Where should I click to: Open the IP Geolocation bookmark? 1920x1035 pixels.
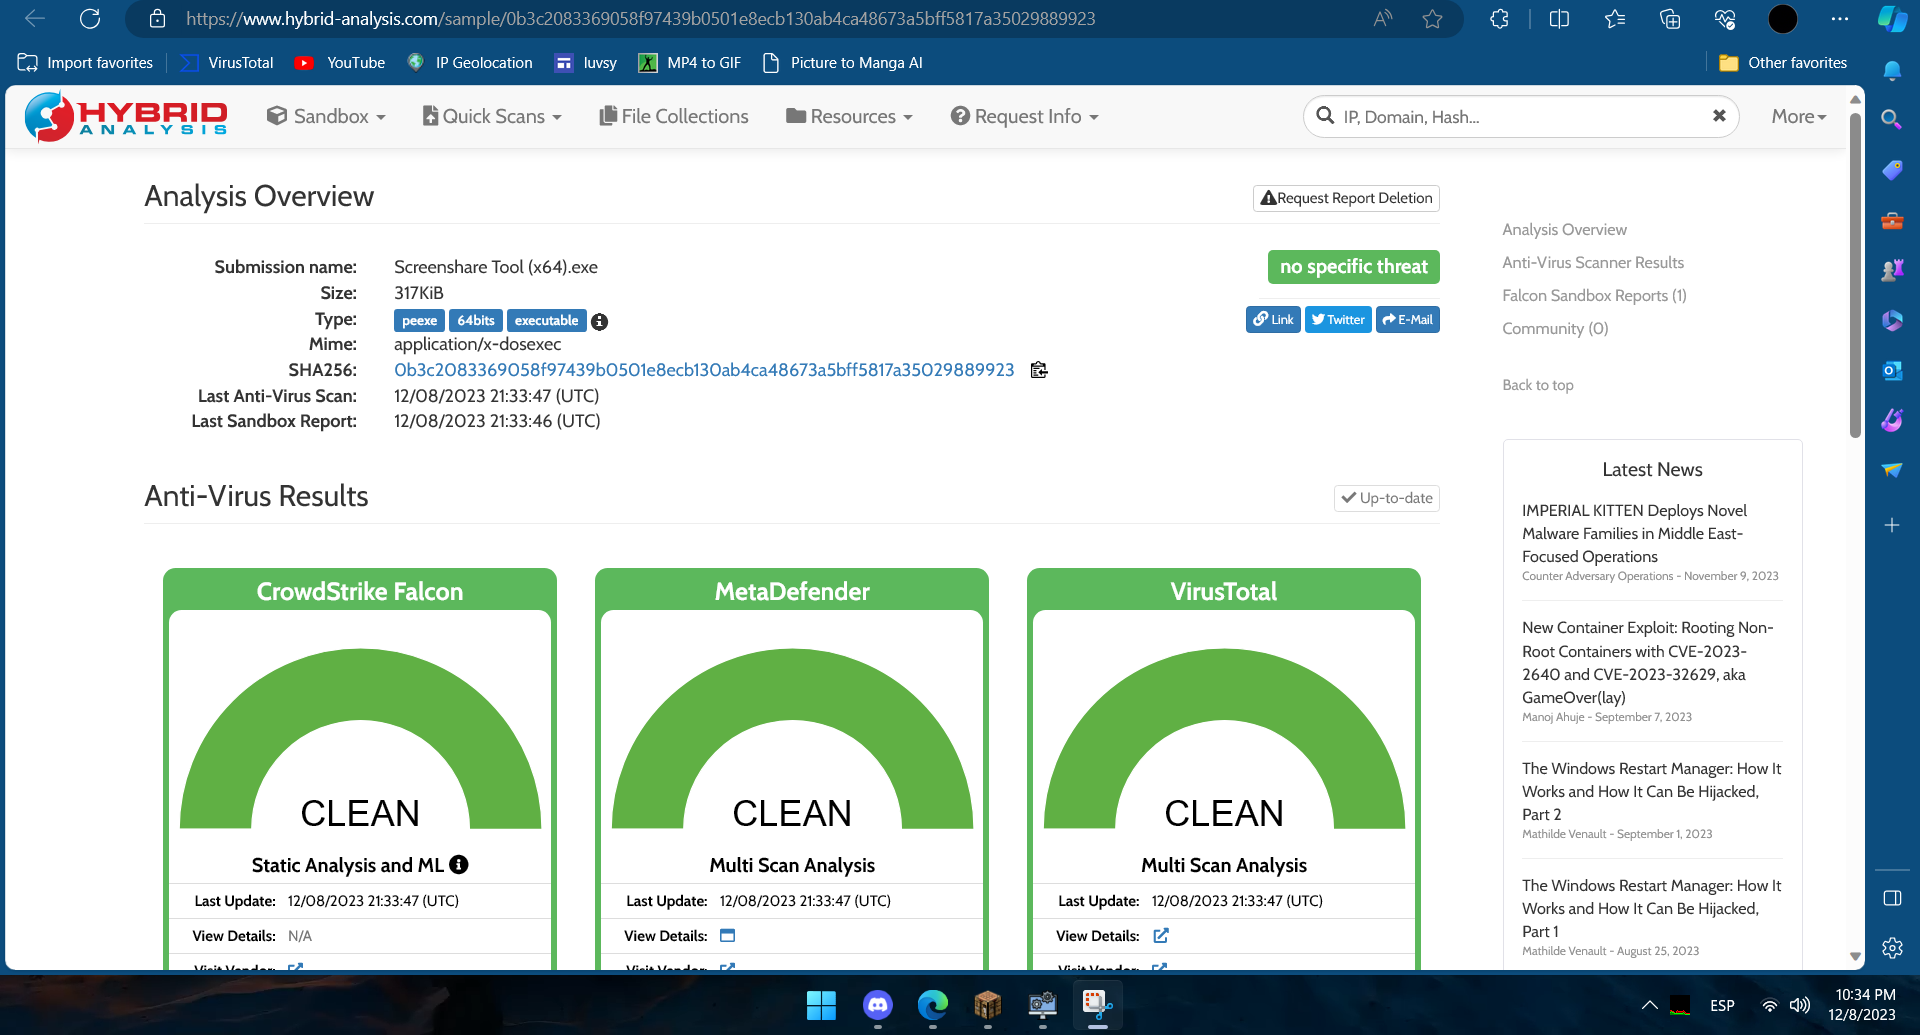(470, 62)
